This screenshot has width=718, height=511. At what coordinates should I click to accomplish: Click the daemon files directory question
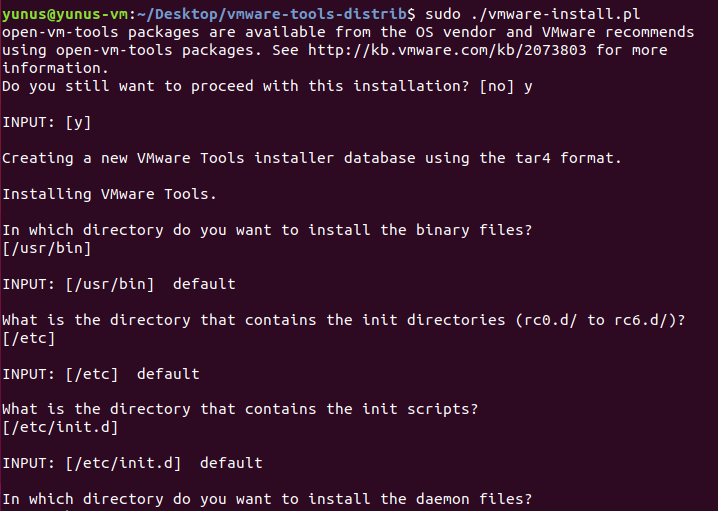pyautogui.click(x=267, y=500)
